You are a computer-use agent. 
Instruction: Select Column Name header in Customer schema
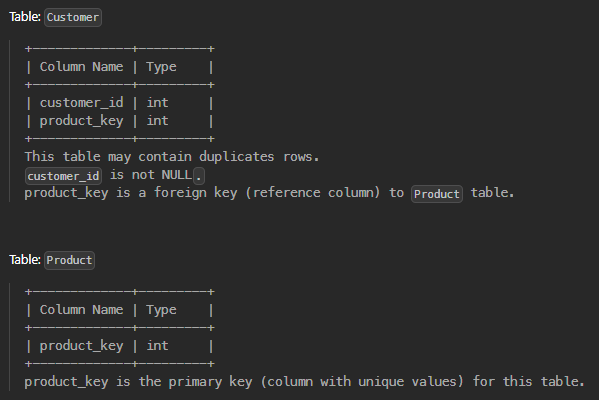pos(81,67)
